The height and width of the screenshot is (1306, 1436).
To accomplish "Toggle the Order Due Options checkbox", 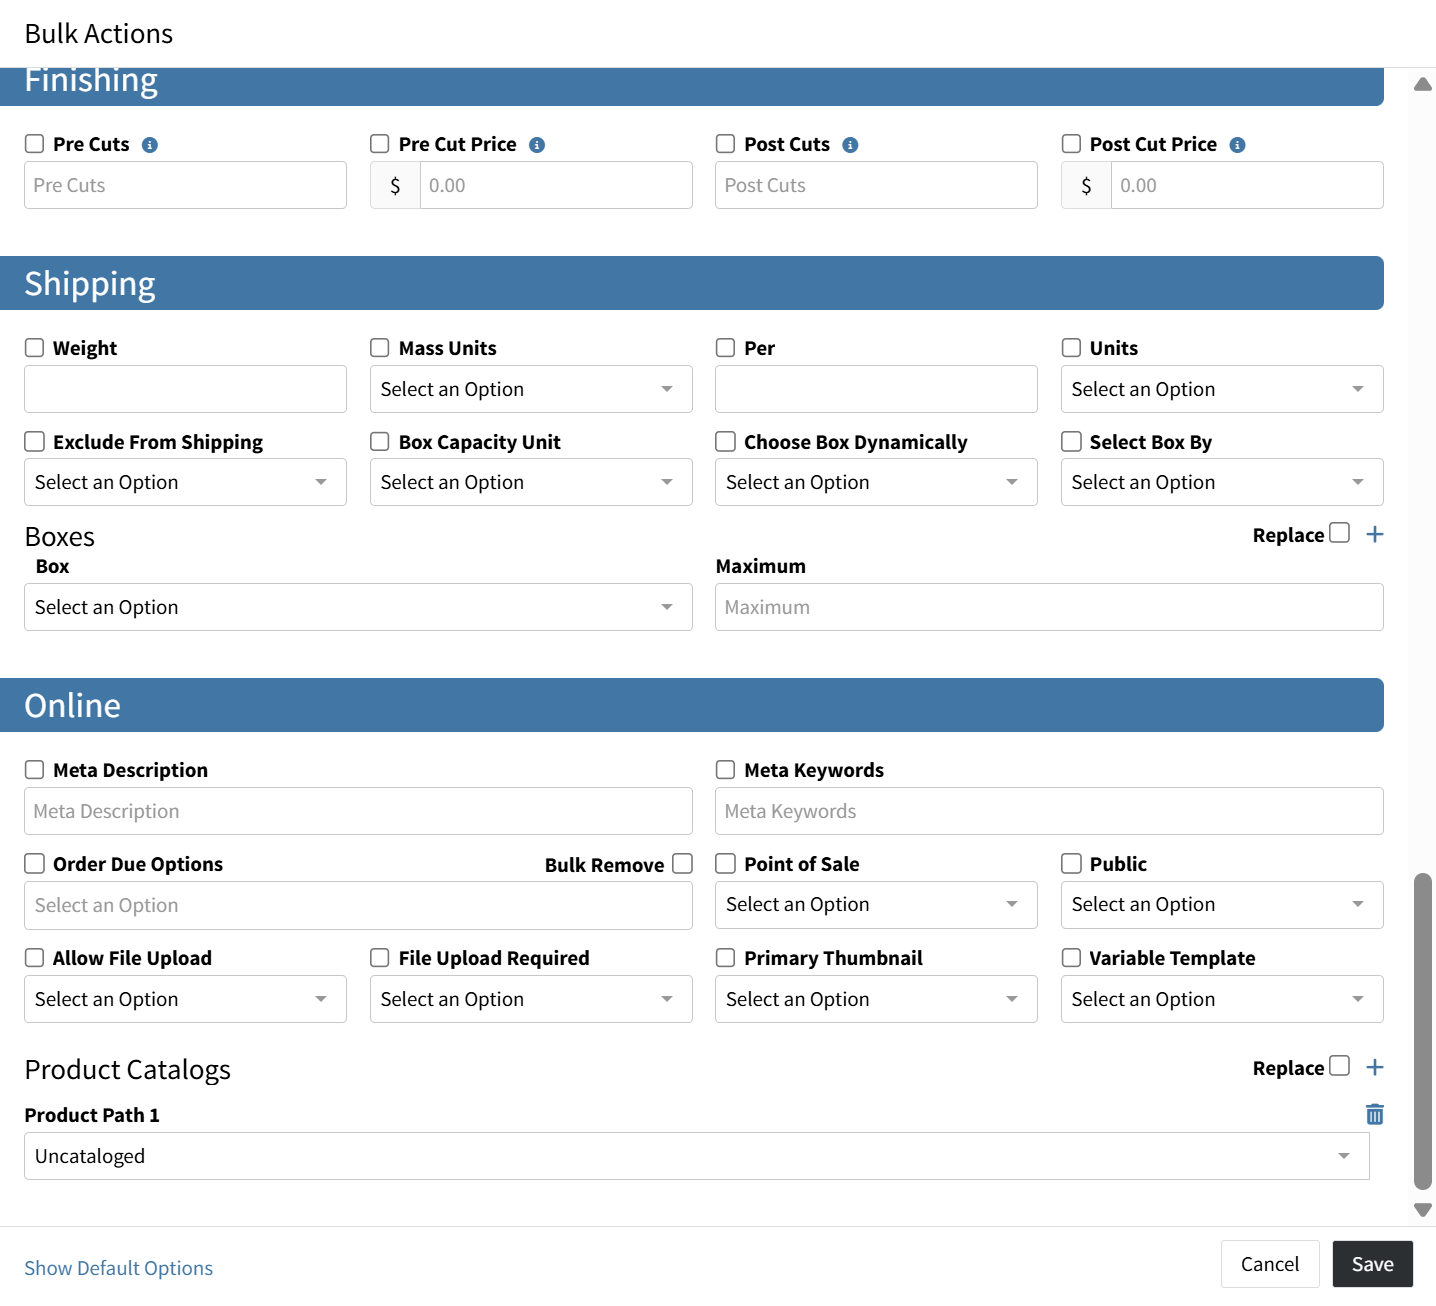I will point(35,863).
